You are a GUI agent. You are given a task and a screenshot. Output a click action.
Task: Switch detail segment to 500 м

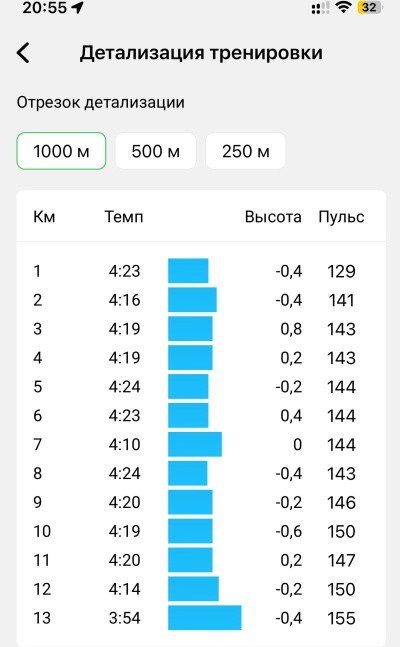click(x=156, y=151)
